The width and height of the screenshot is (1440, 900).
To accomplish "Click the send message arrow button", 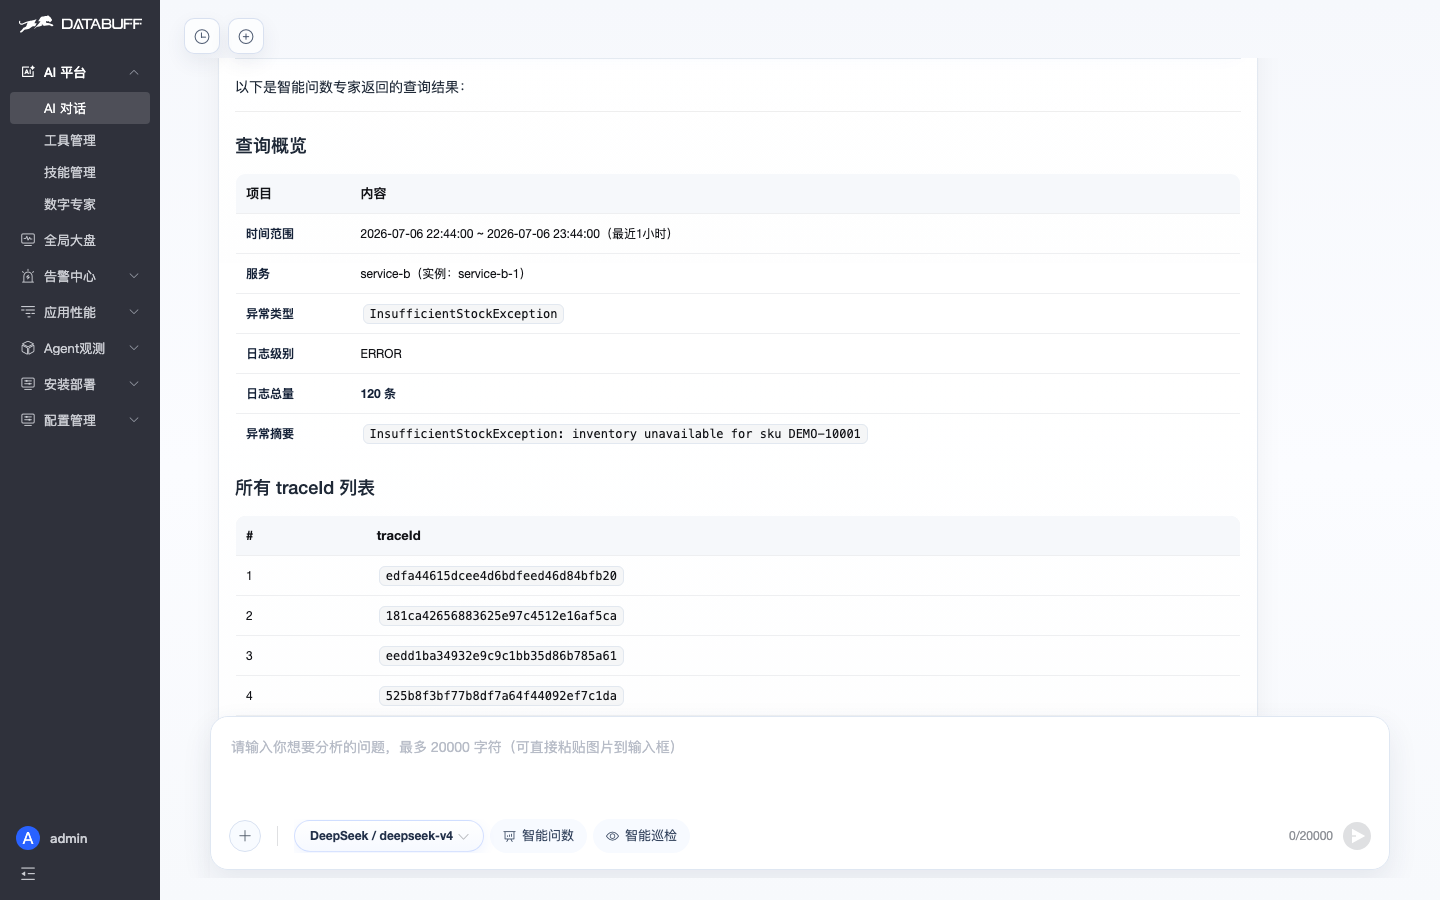I will coord(1357,836).
